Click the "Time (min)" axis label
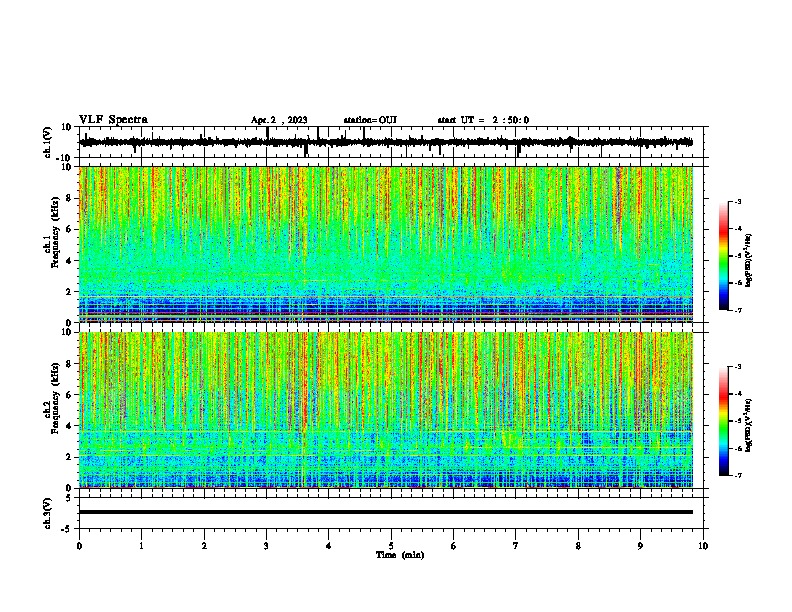Image resolution: width=792 pixels, height=612 pixels. pyautogui.click(x=400, y=555)
